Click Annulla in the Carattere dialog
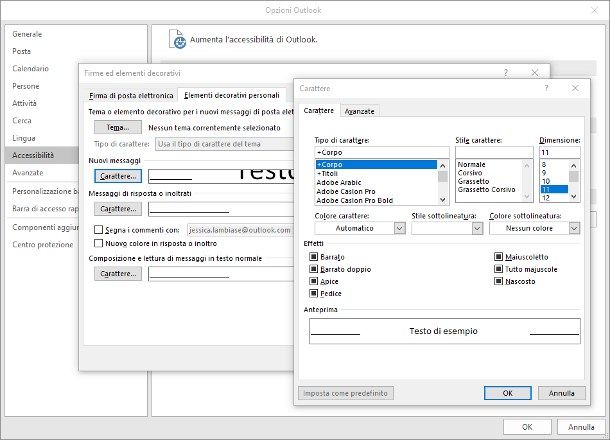Viewport: 610px width, 440px height. [561, 393]
